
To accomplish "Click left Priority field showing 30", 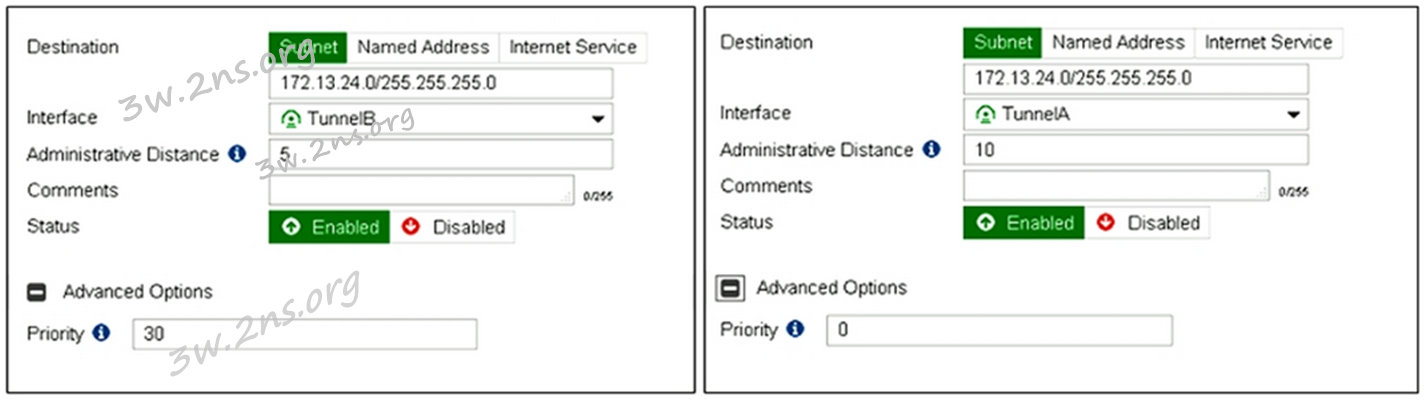I will pos(305,334).
